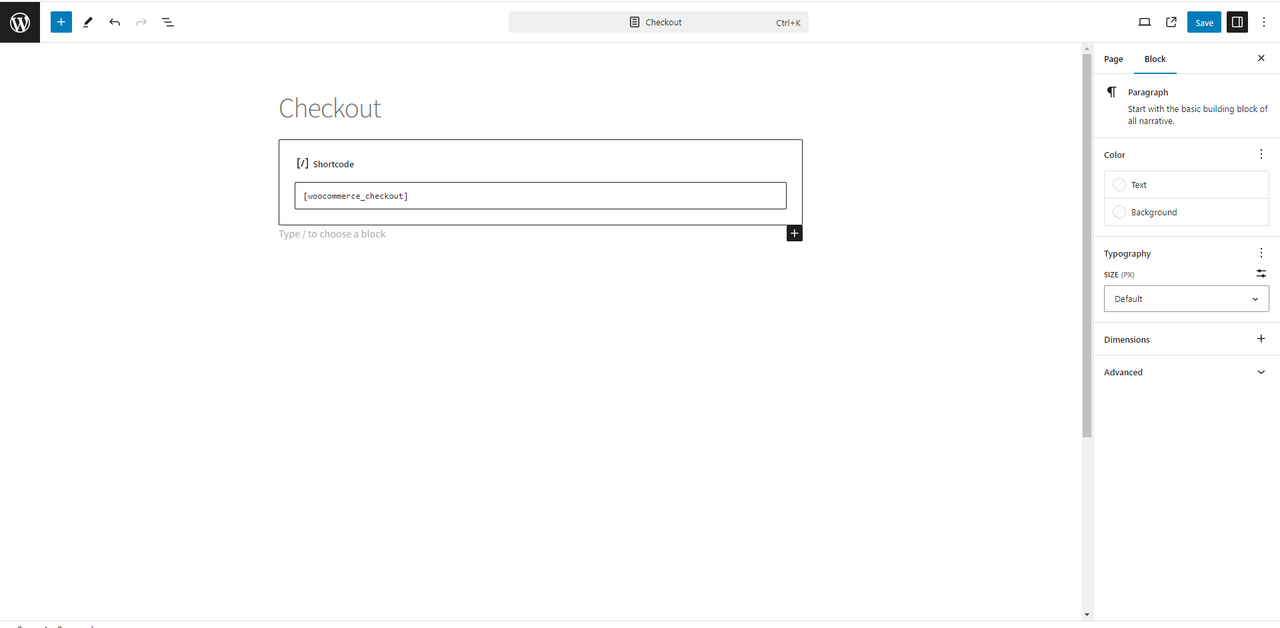1280x628 pixels.
Task: Click the Checkout page title
Action: 330,108
